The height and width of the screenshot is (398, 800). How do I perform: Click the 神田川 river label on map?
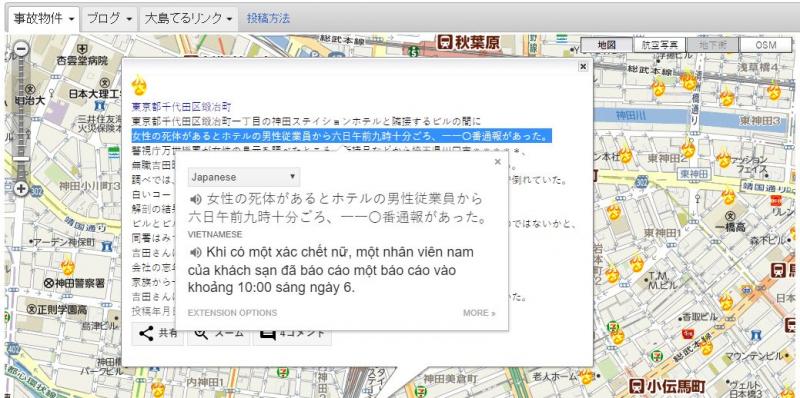[630, 116]
